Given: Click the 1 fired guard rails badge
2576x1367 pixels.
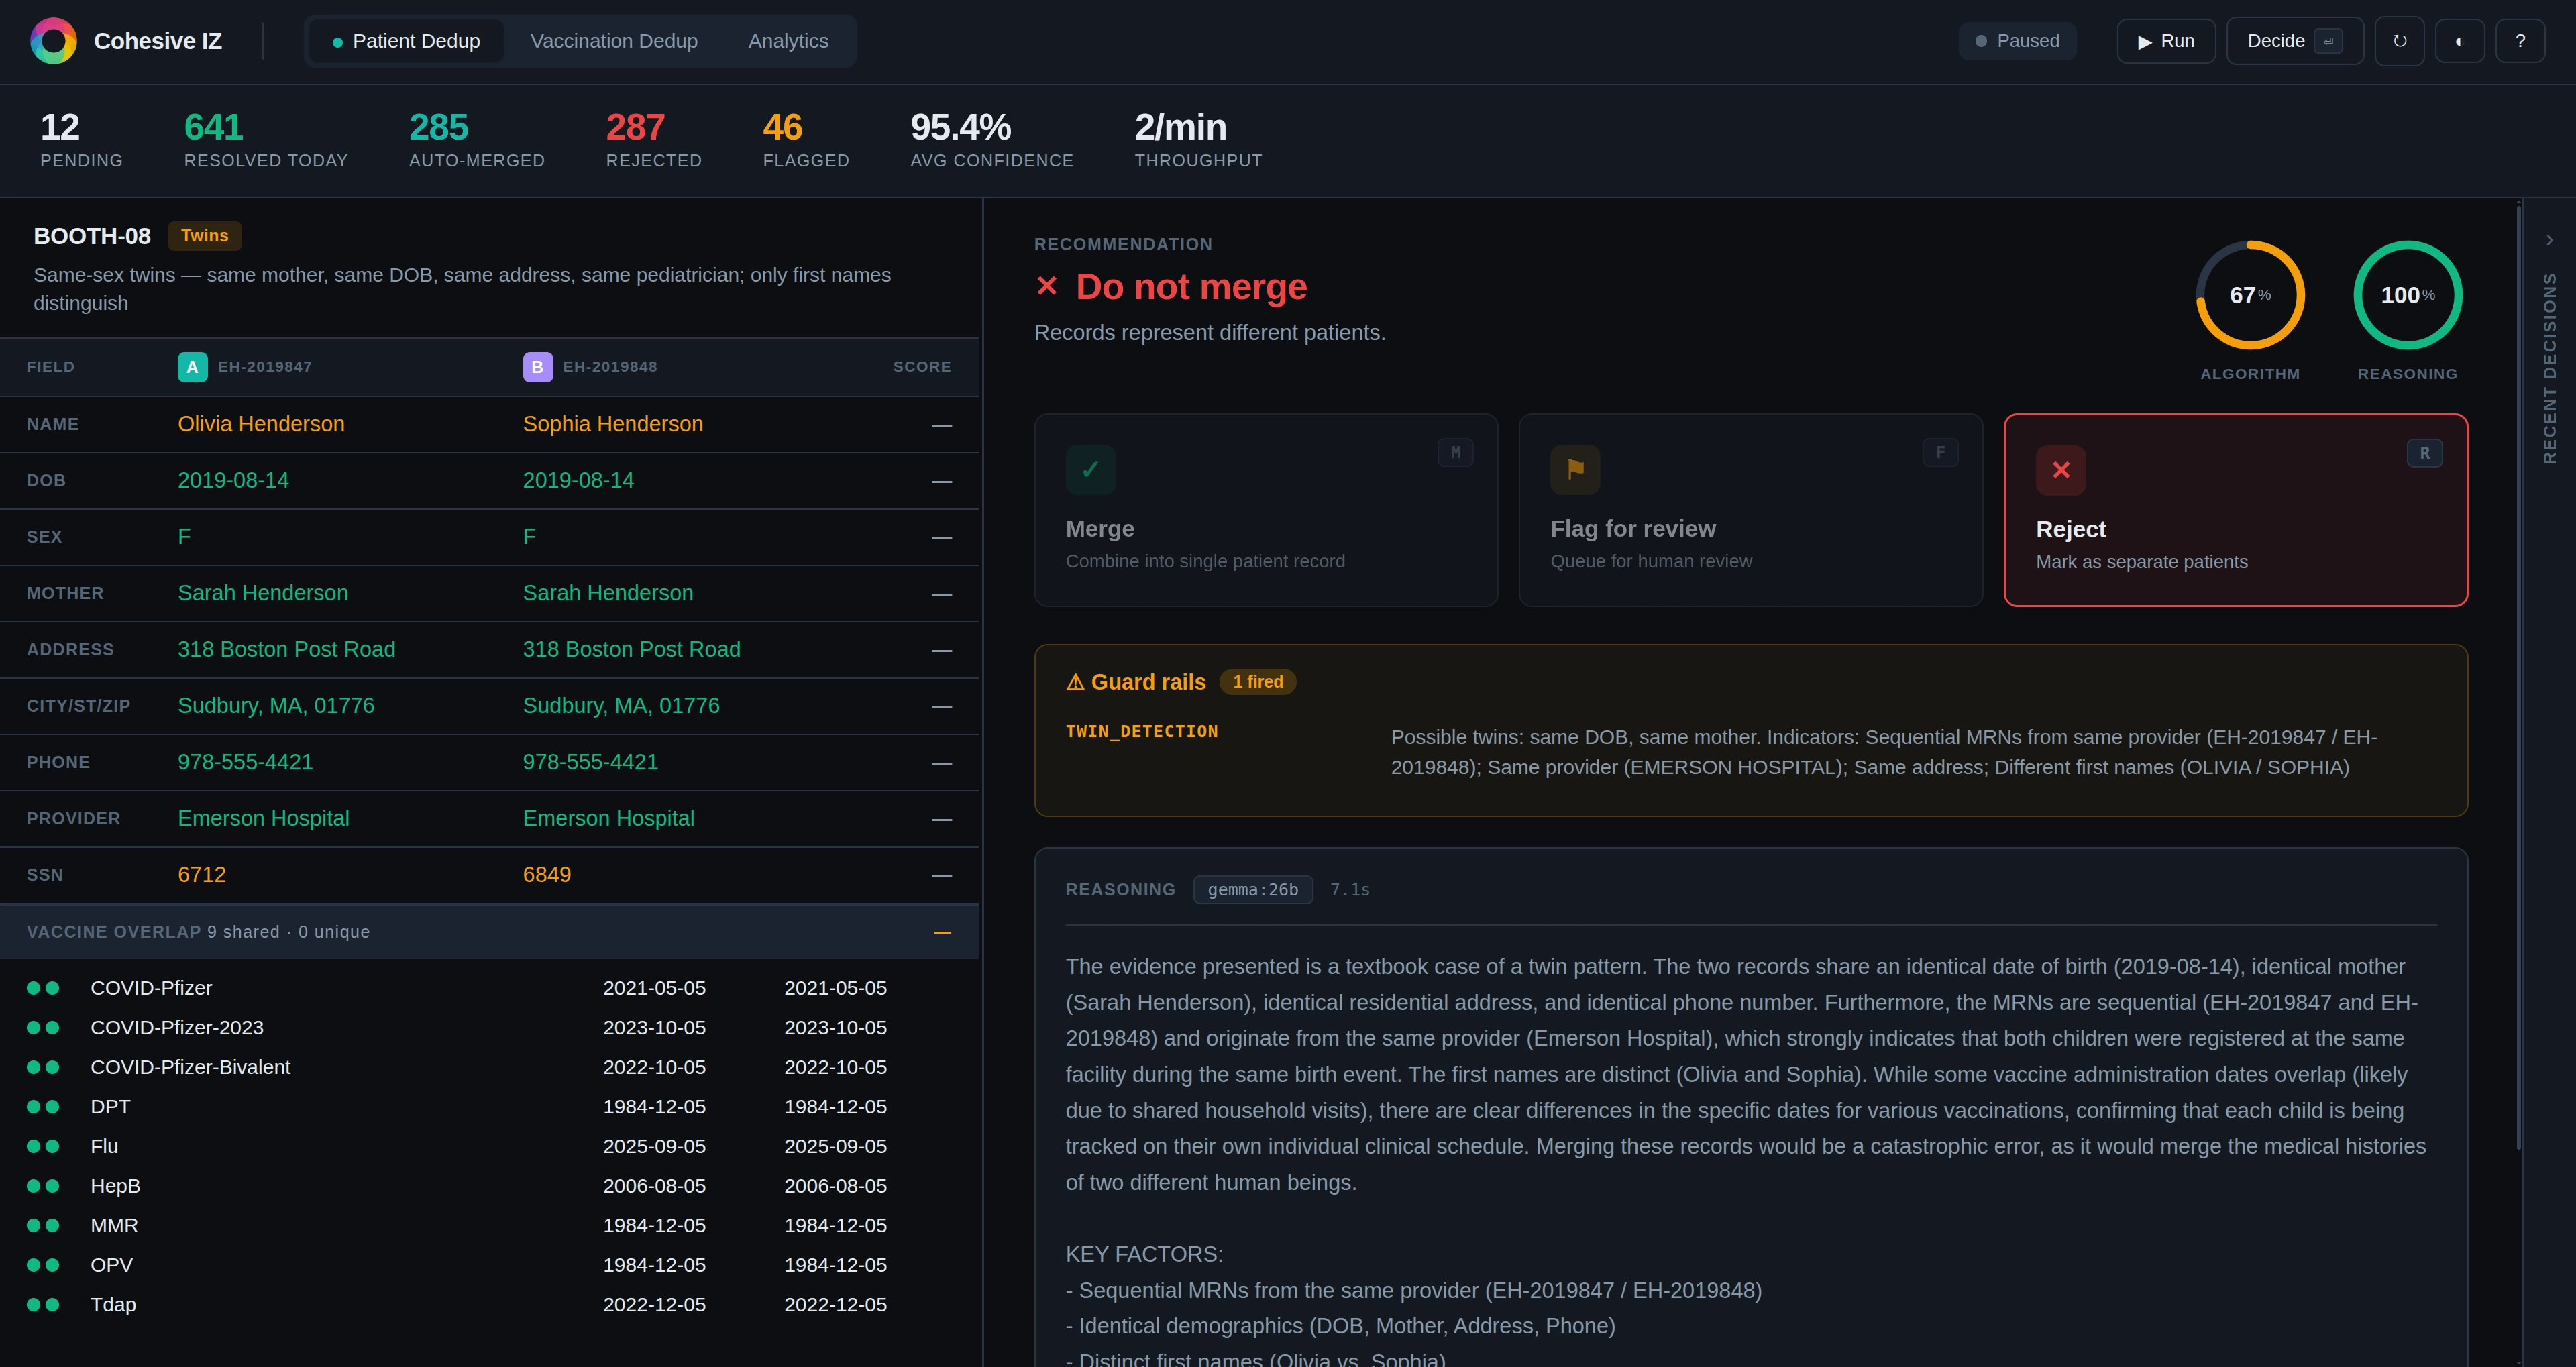Looking at the screenshot, I should tap(1258, 682).
